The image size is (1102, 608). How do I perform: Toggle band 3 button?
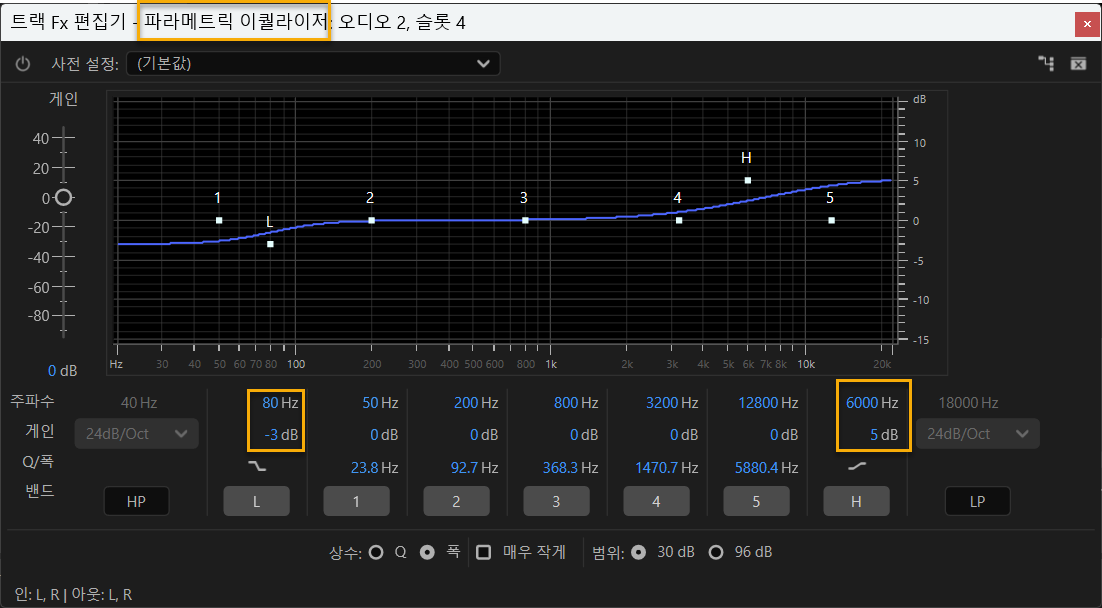pyautogui.click(x=556, y=501)
